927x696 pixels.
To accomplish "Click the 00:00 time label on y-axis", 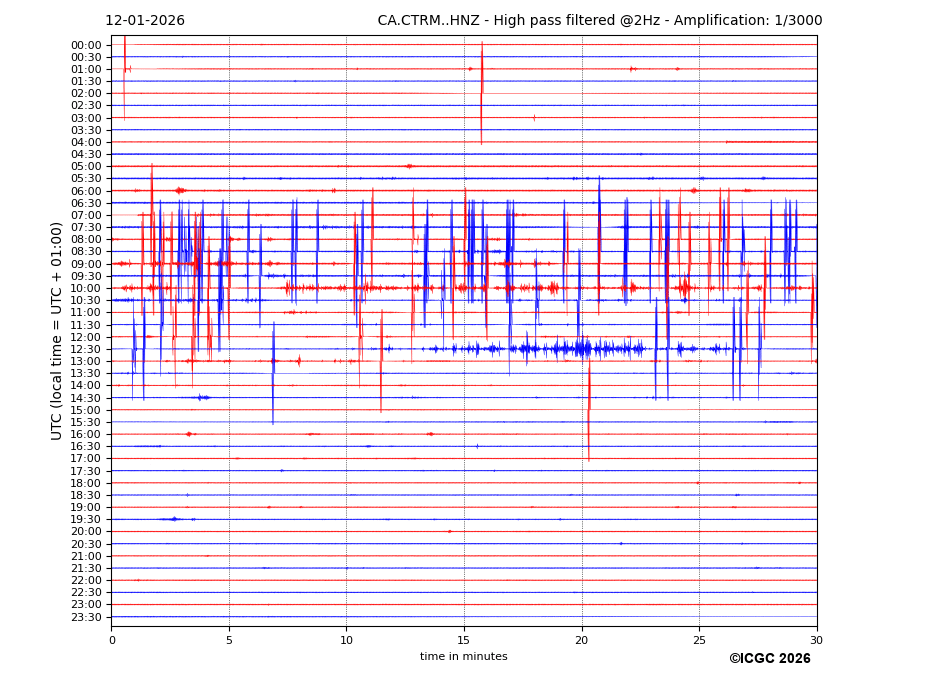I will (x=86, y=45).
